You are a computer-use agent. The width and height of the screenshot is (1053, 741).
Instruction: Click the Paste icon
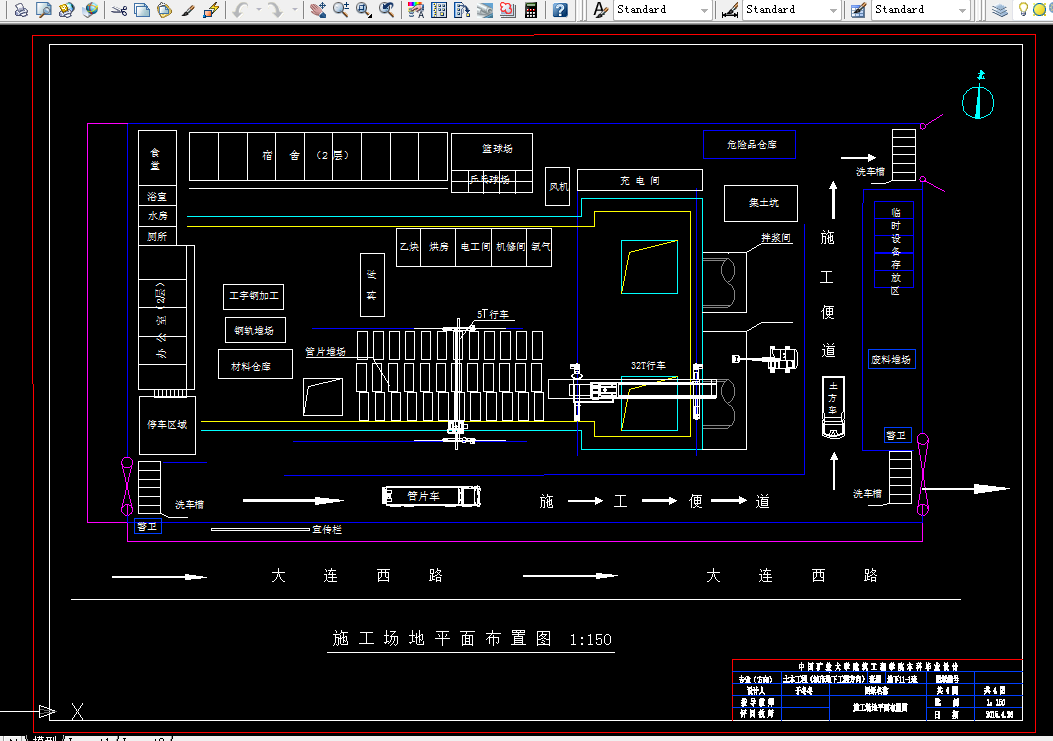164,9
